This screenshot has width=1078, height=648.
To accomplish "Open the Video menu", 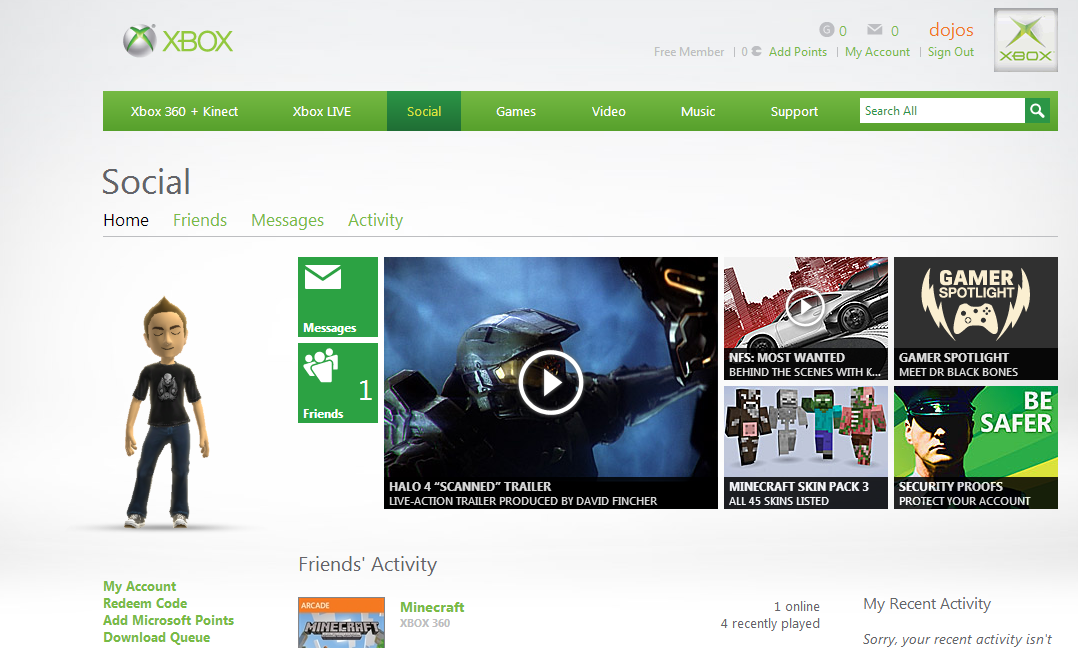I will (x=608, y=111).
